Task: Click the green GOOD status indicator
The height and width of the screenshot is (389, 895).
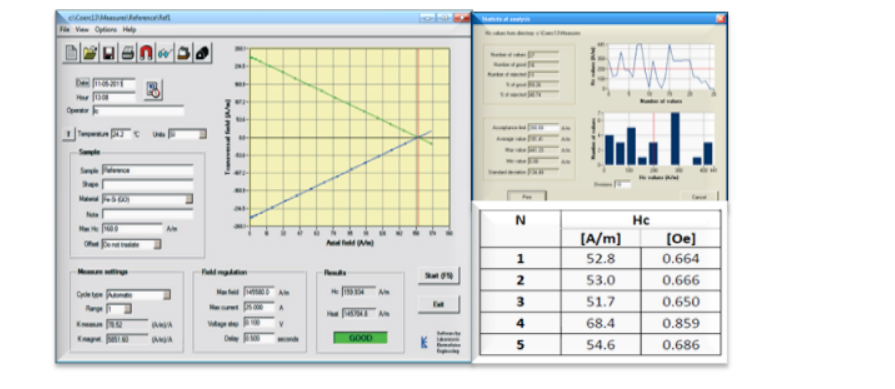Action: click(360, 338)
